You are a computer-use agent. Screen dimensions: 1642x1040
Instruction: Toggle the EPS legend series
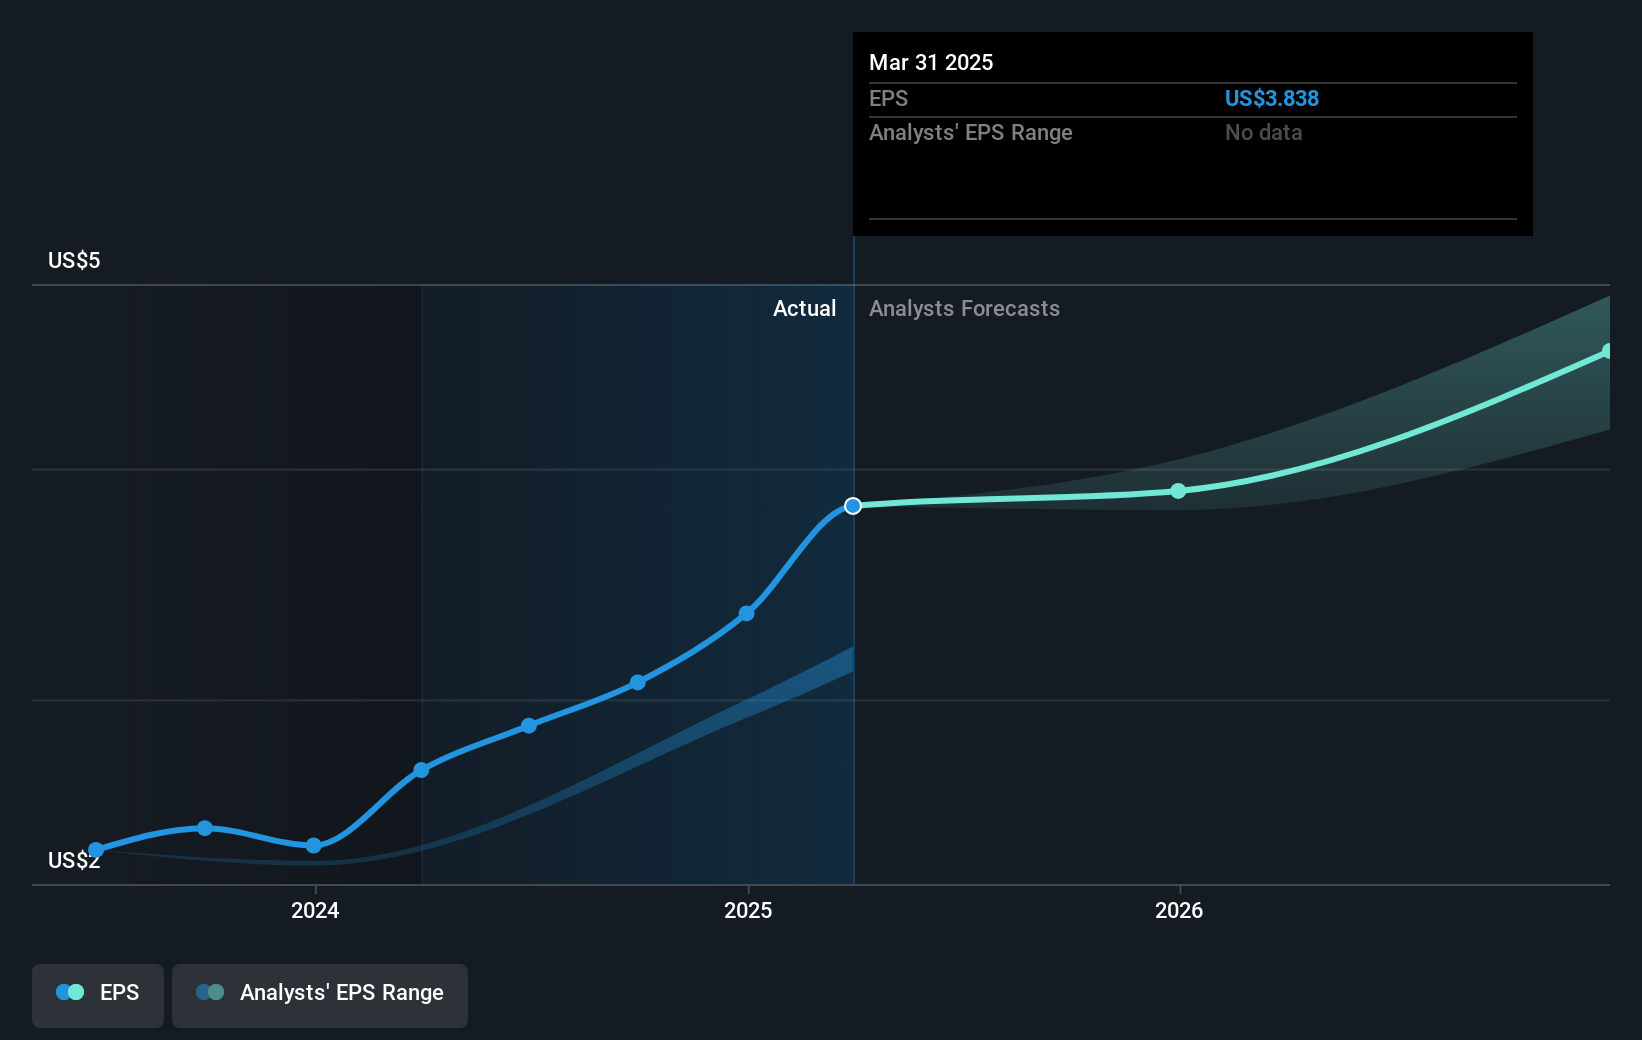coord(98,995)
